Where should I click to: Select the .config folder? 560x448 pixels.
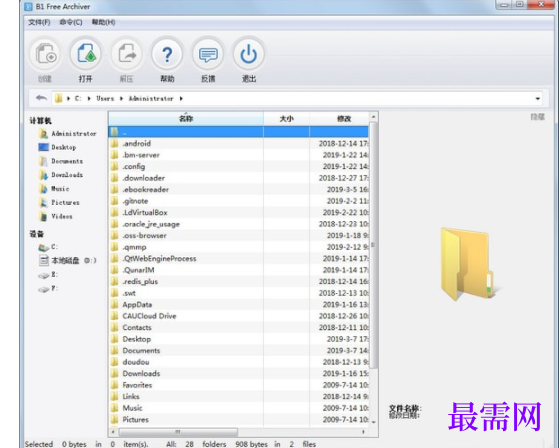(238, 166)
